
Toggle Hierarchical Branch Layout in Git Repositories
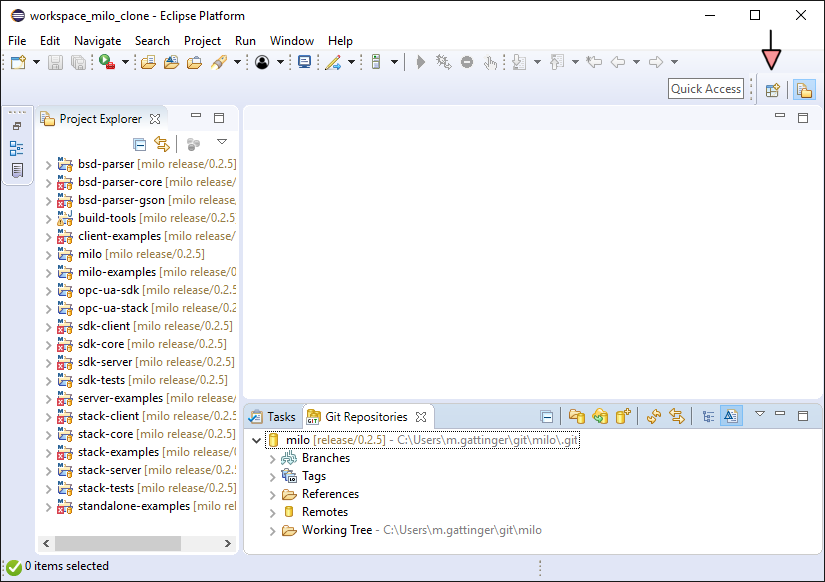click(x=708, y=417)
